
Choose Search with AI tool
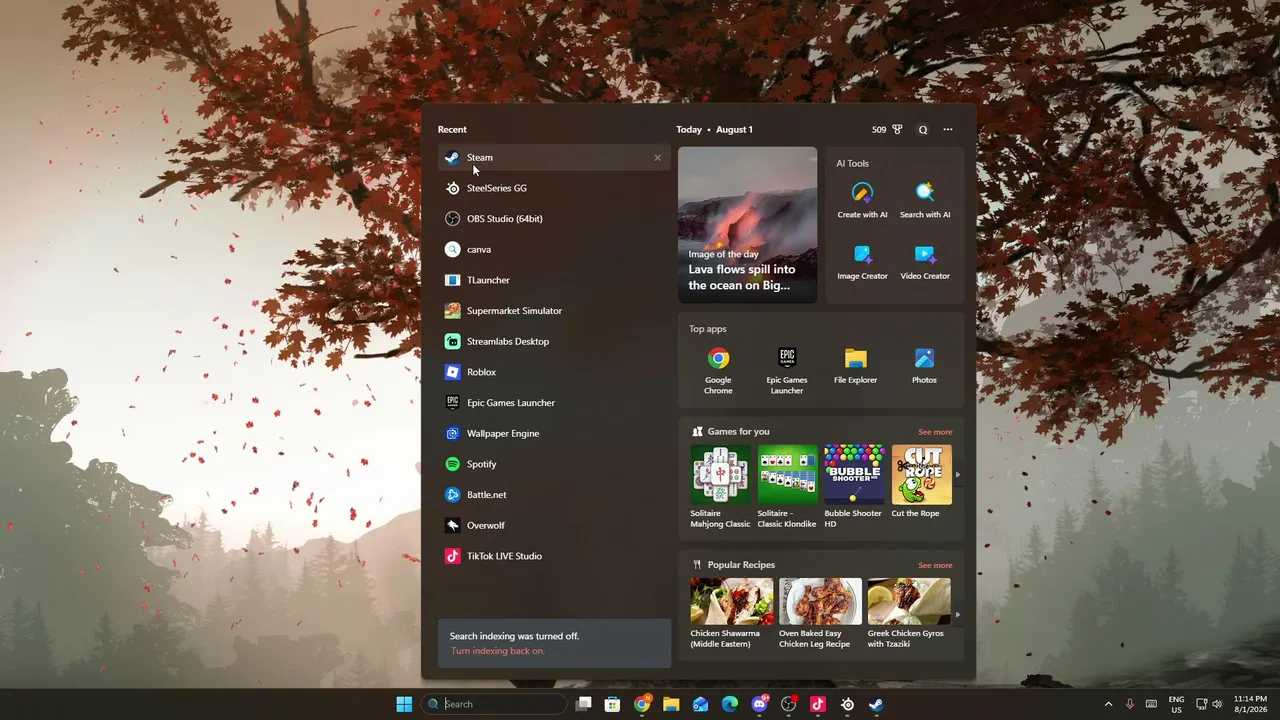(925, 200)
